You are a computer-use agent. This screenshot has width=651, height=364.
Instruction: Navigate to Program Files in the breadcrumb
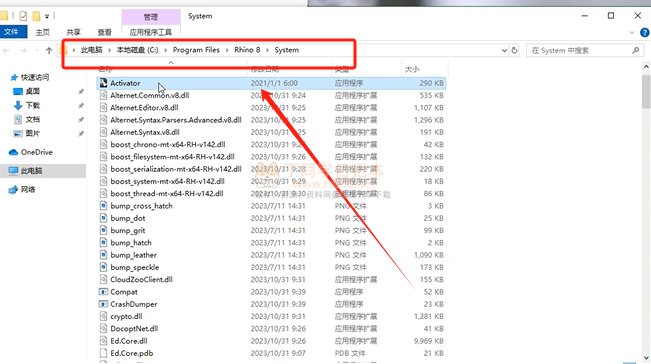point(196,50)
